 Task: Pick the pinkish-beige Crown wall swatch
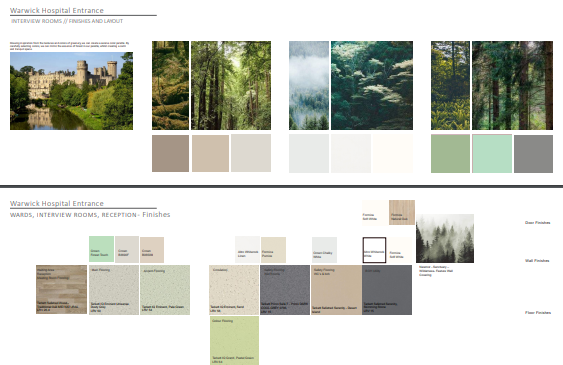(x=152, y=250)
